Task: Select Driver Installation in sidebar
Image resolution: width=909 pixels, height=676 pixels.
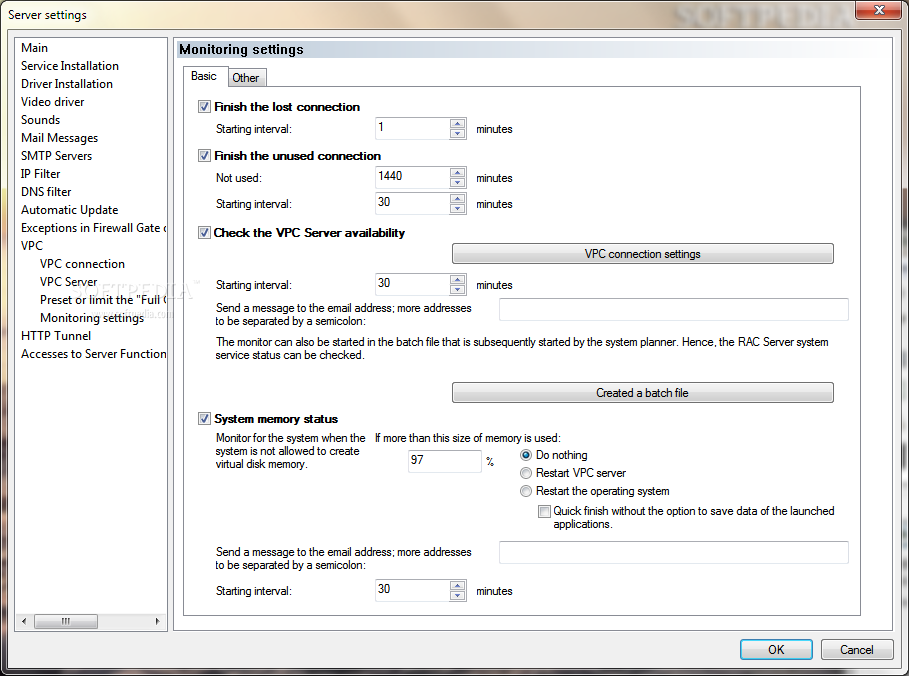Action: tap(67, 84)
